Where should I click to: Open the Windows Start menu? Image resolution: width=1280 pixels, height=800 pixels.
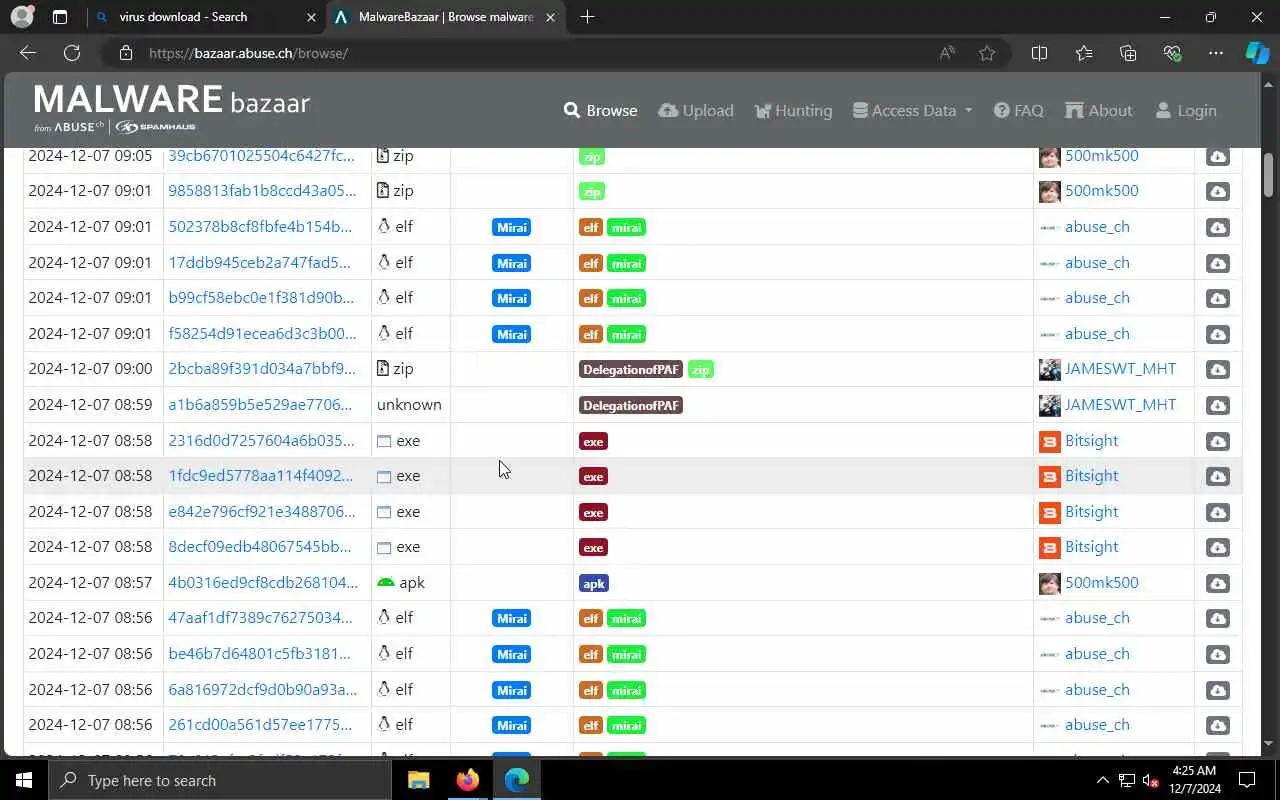pos(24,780)
